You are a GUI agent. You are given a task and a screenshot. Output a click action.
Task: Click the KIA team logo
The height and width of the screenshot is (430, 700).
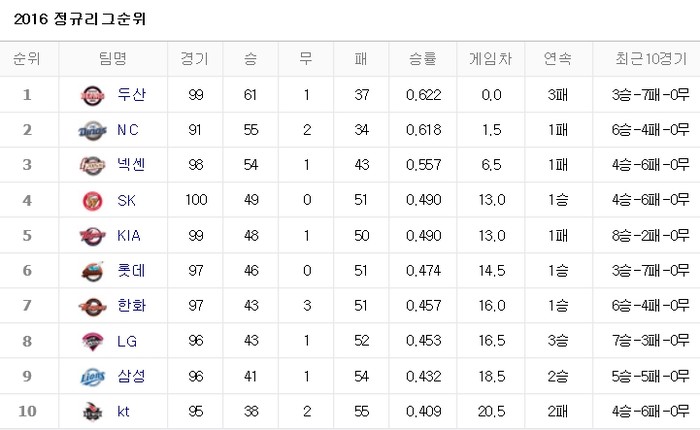(x=92, y=235)
